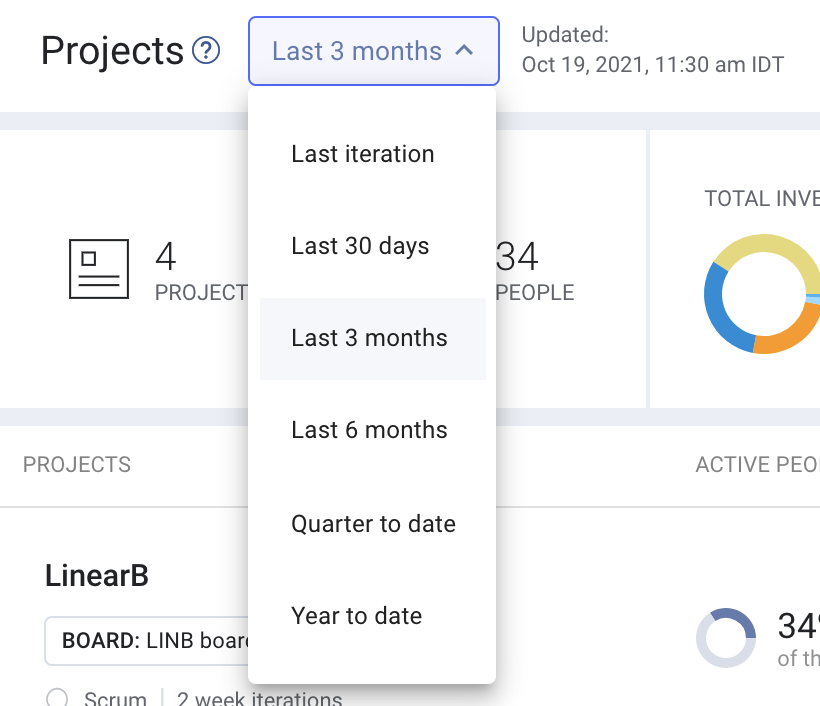This screenshot has height=706, width=820.
Task: Click the PROJECTS column header
Action: [x=77, y=464]
